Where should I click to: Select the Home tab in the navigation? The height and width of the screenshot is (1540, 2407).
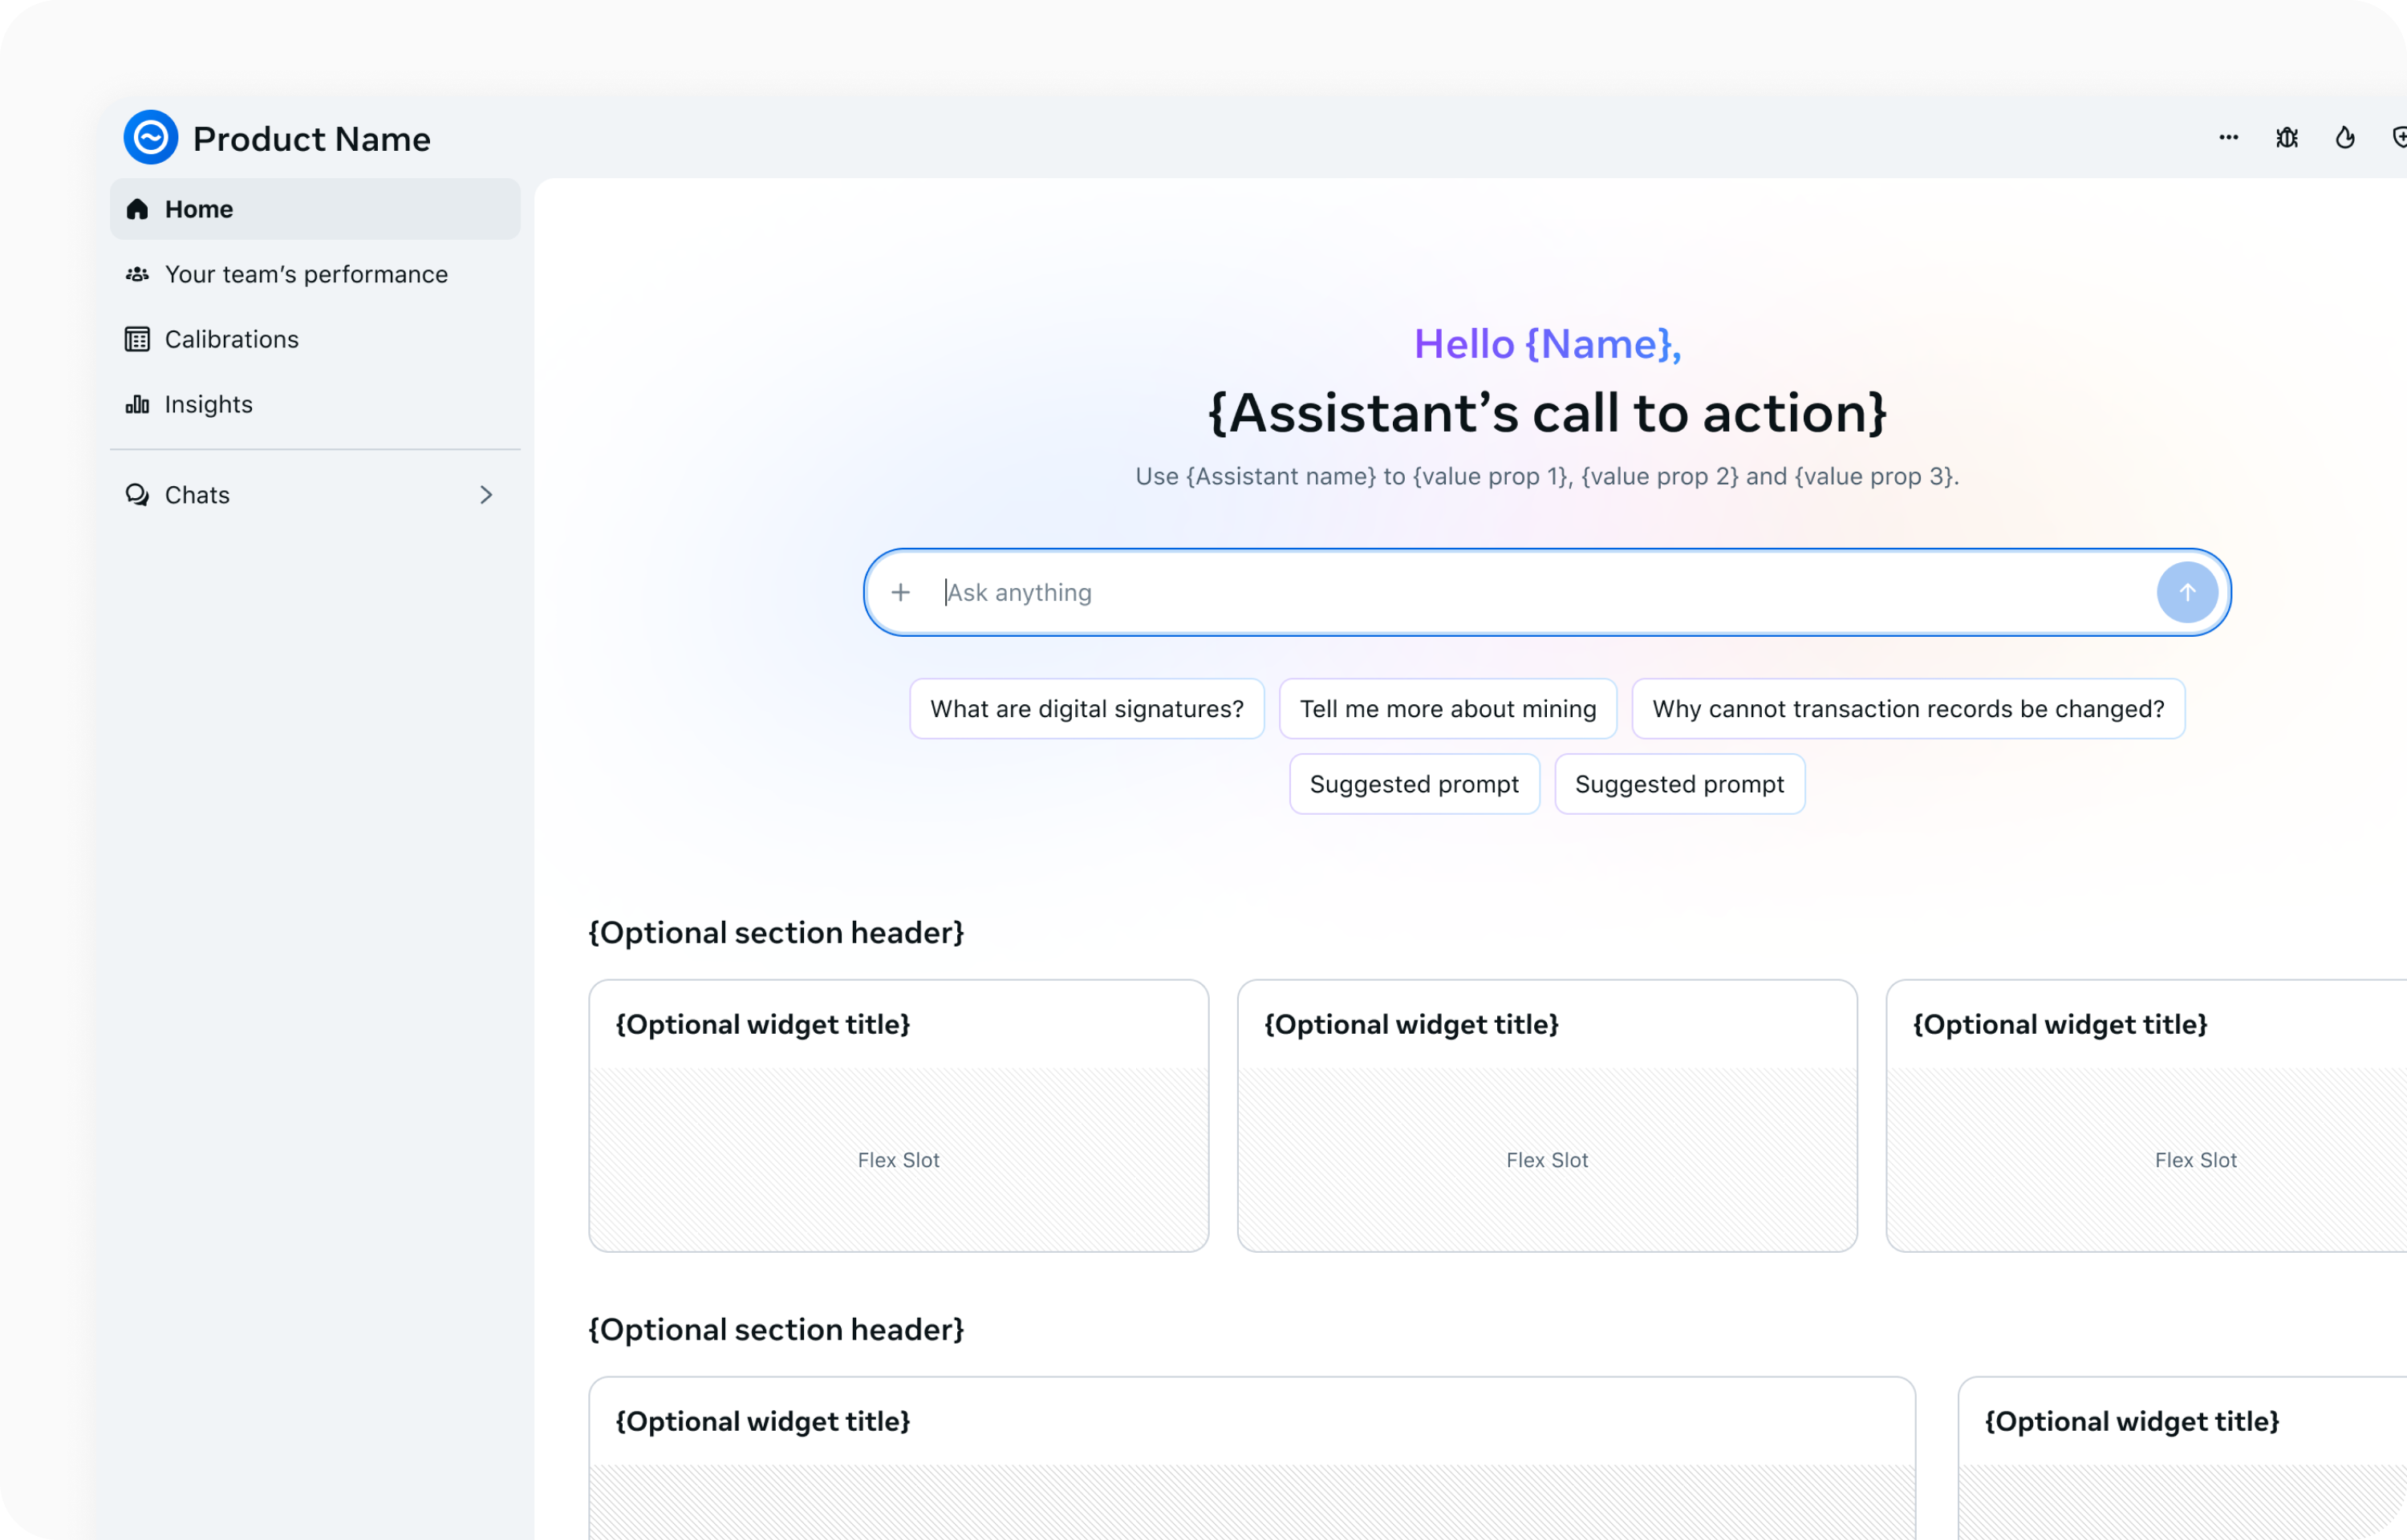199,209
